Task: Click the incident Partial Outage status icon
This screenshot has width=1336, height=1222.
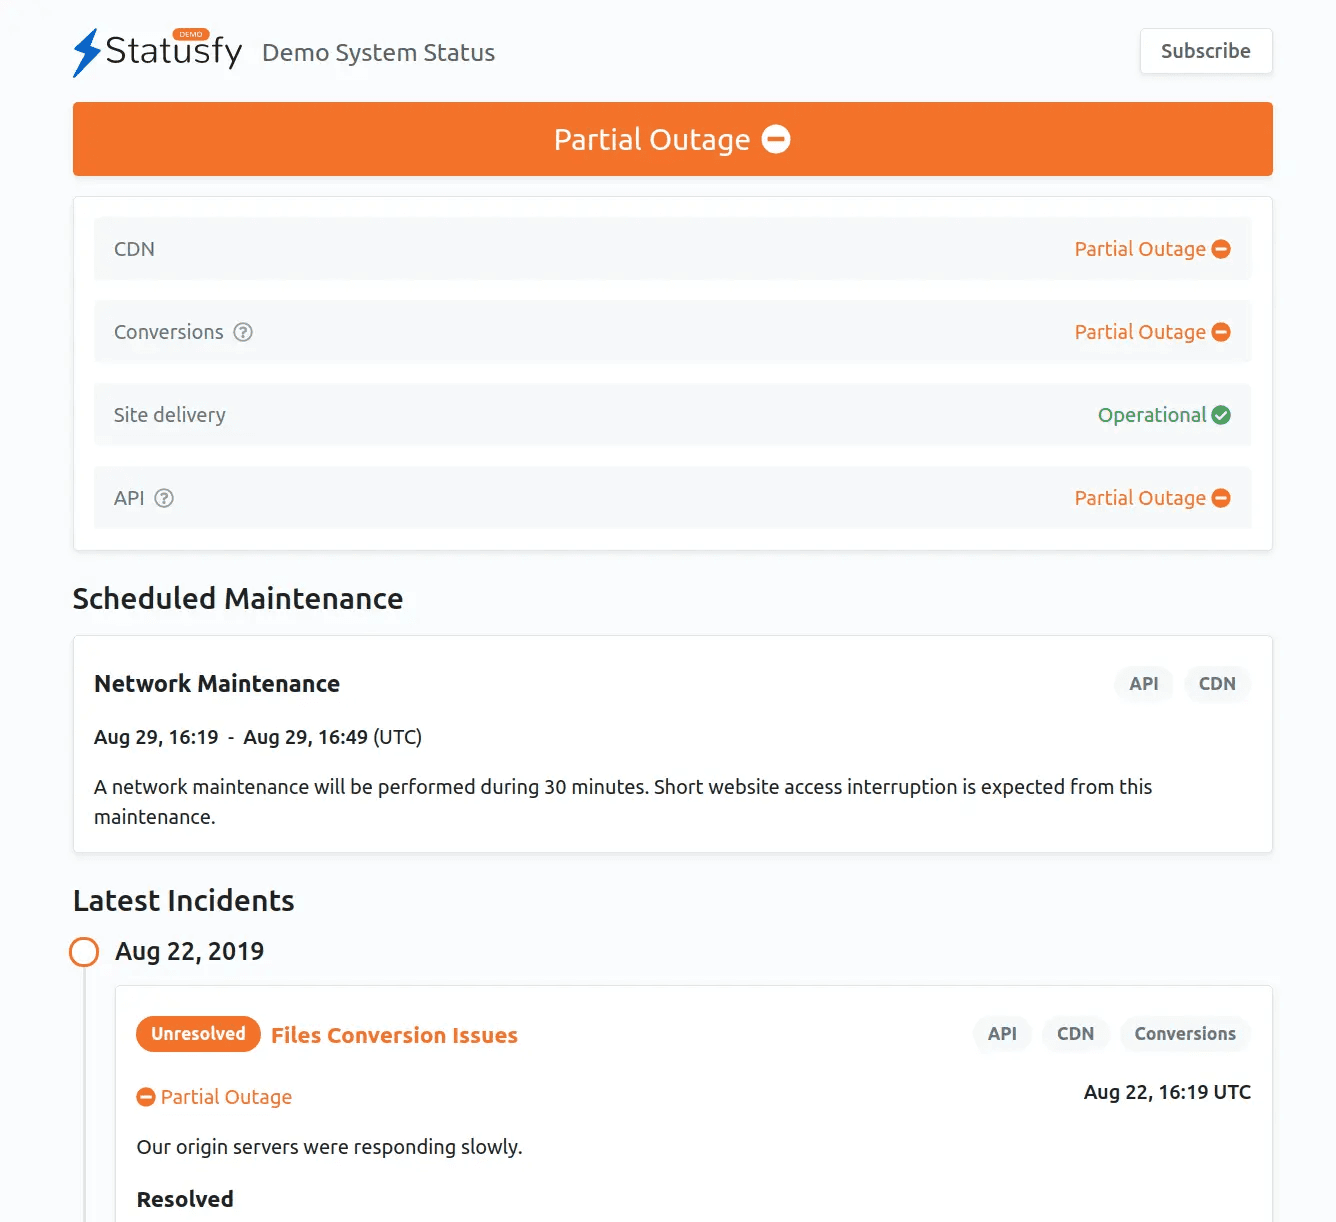Action: [146, 1097]
